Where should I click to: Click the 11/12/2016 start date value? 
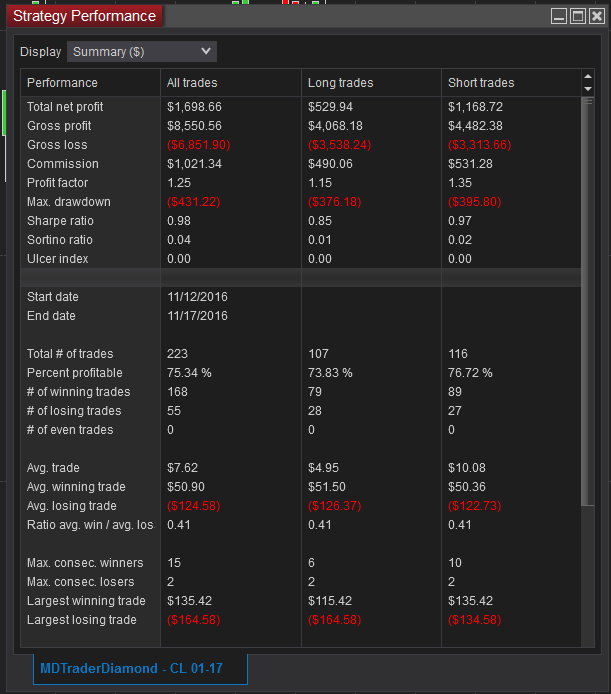[x=197, y=297]
